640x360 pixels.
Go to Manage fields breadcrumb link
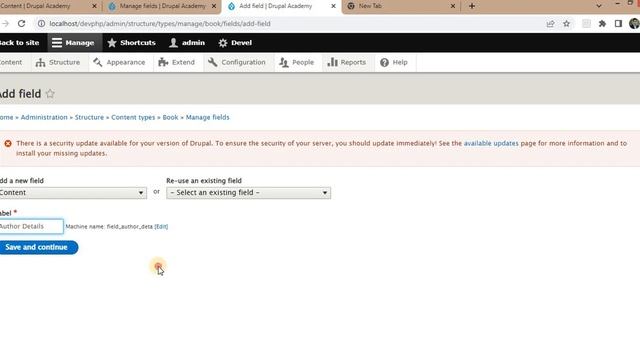[x=207, y=118]
